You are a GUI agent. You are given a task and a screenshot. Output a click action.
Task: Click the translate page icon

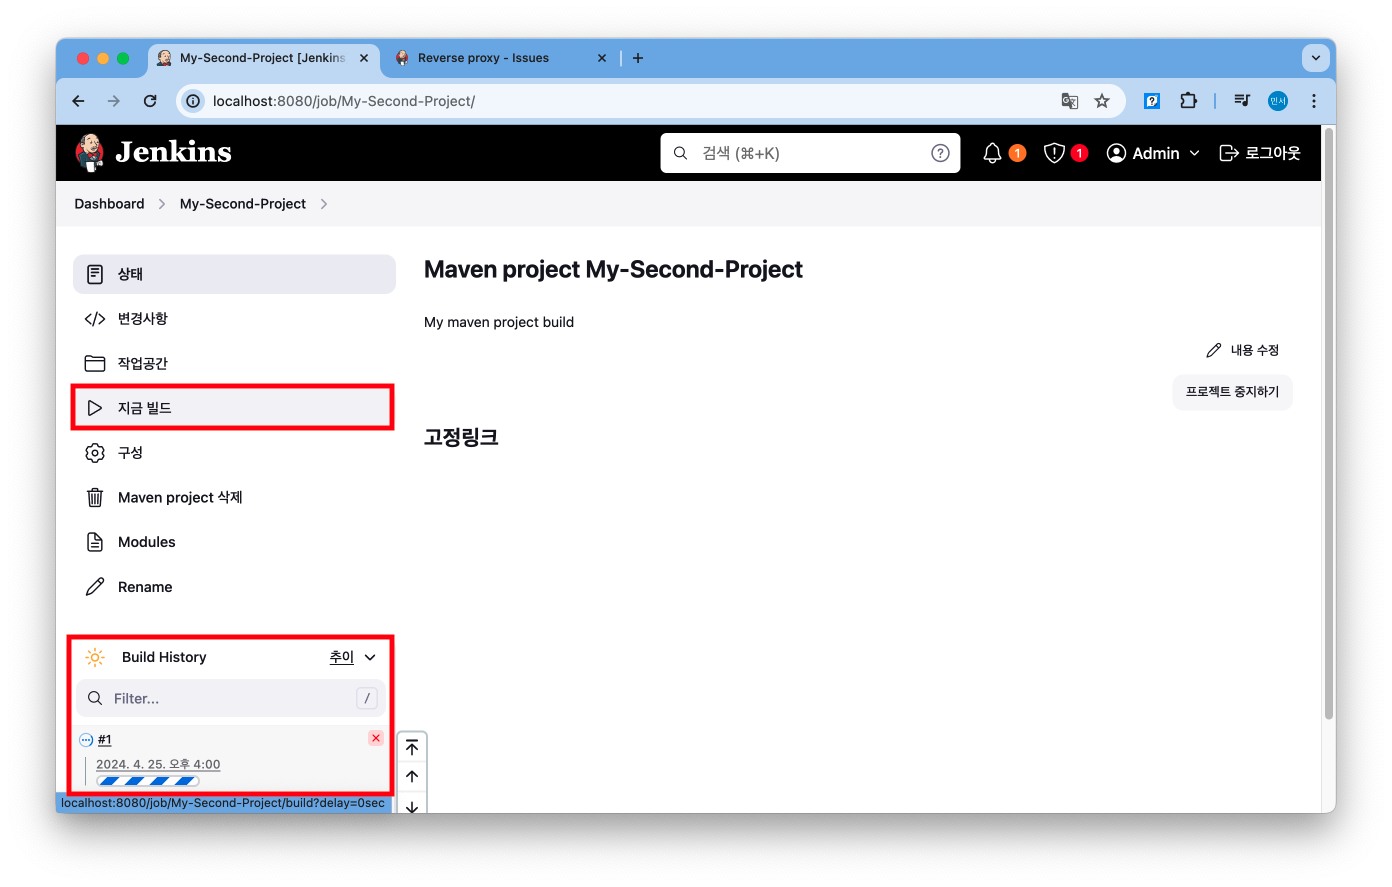[1070, 101]
